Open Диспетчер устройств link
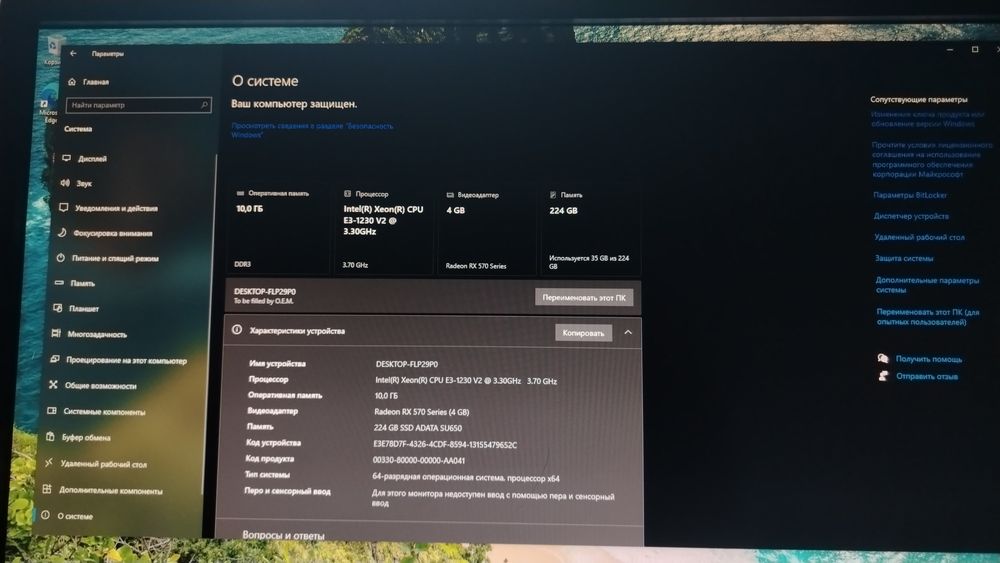1000x563 pixels. pyautogui.click(x=911, y=216)
